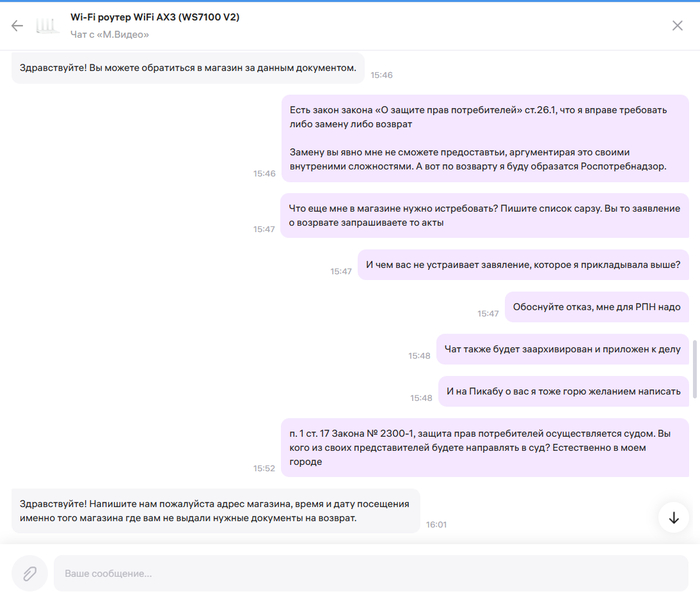Click the message 'Чат также будет заархивирован'
Viewport: 700px width, 603px height.
click(562, 349)
